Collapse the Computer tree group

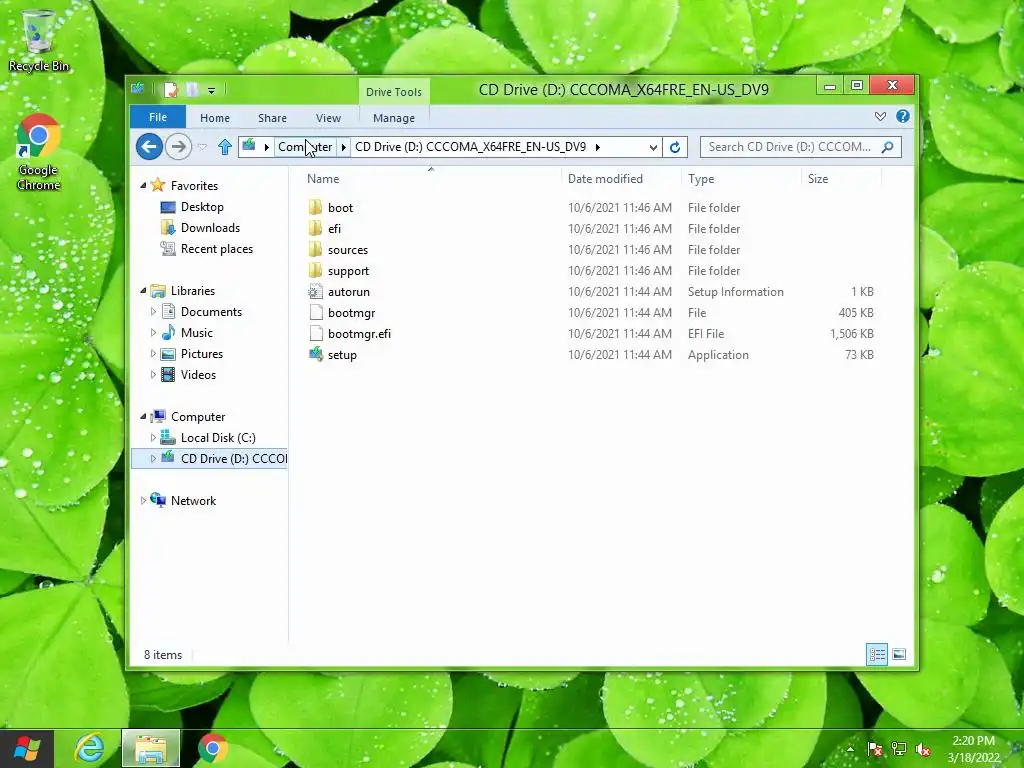(143, 417)
